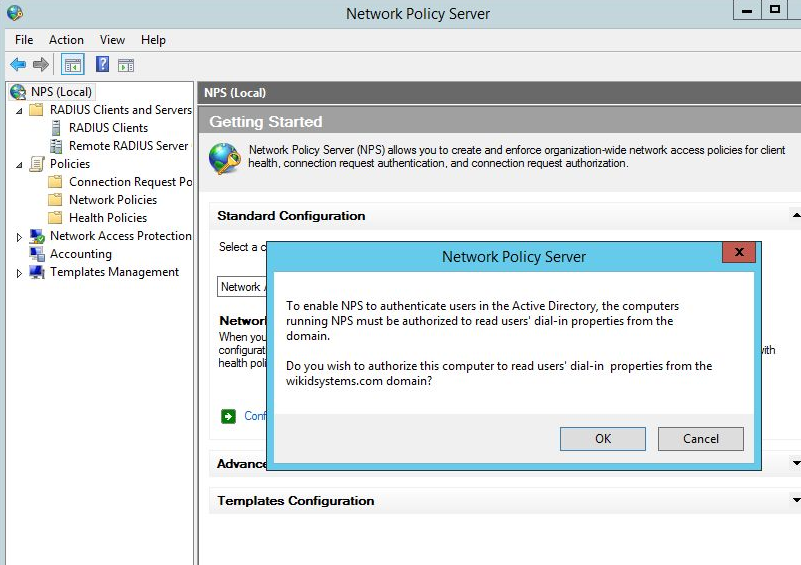This screenshot has height=565, width=801.
Task: Toggle the Show/Hide Console Tree toolbar icon
Action: pyautogui.click(x=73, y=65)
